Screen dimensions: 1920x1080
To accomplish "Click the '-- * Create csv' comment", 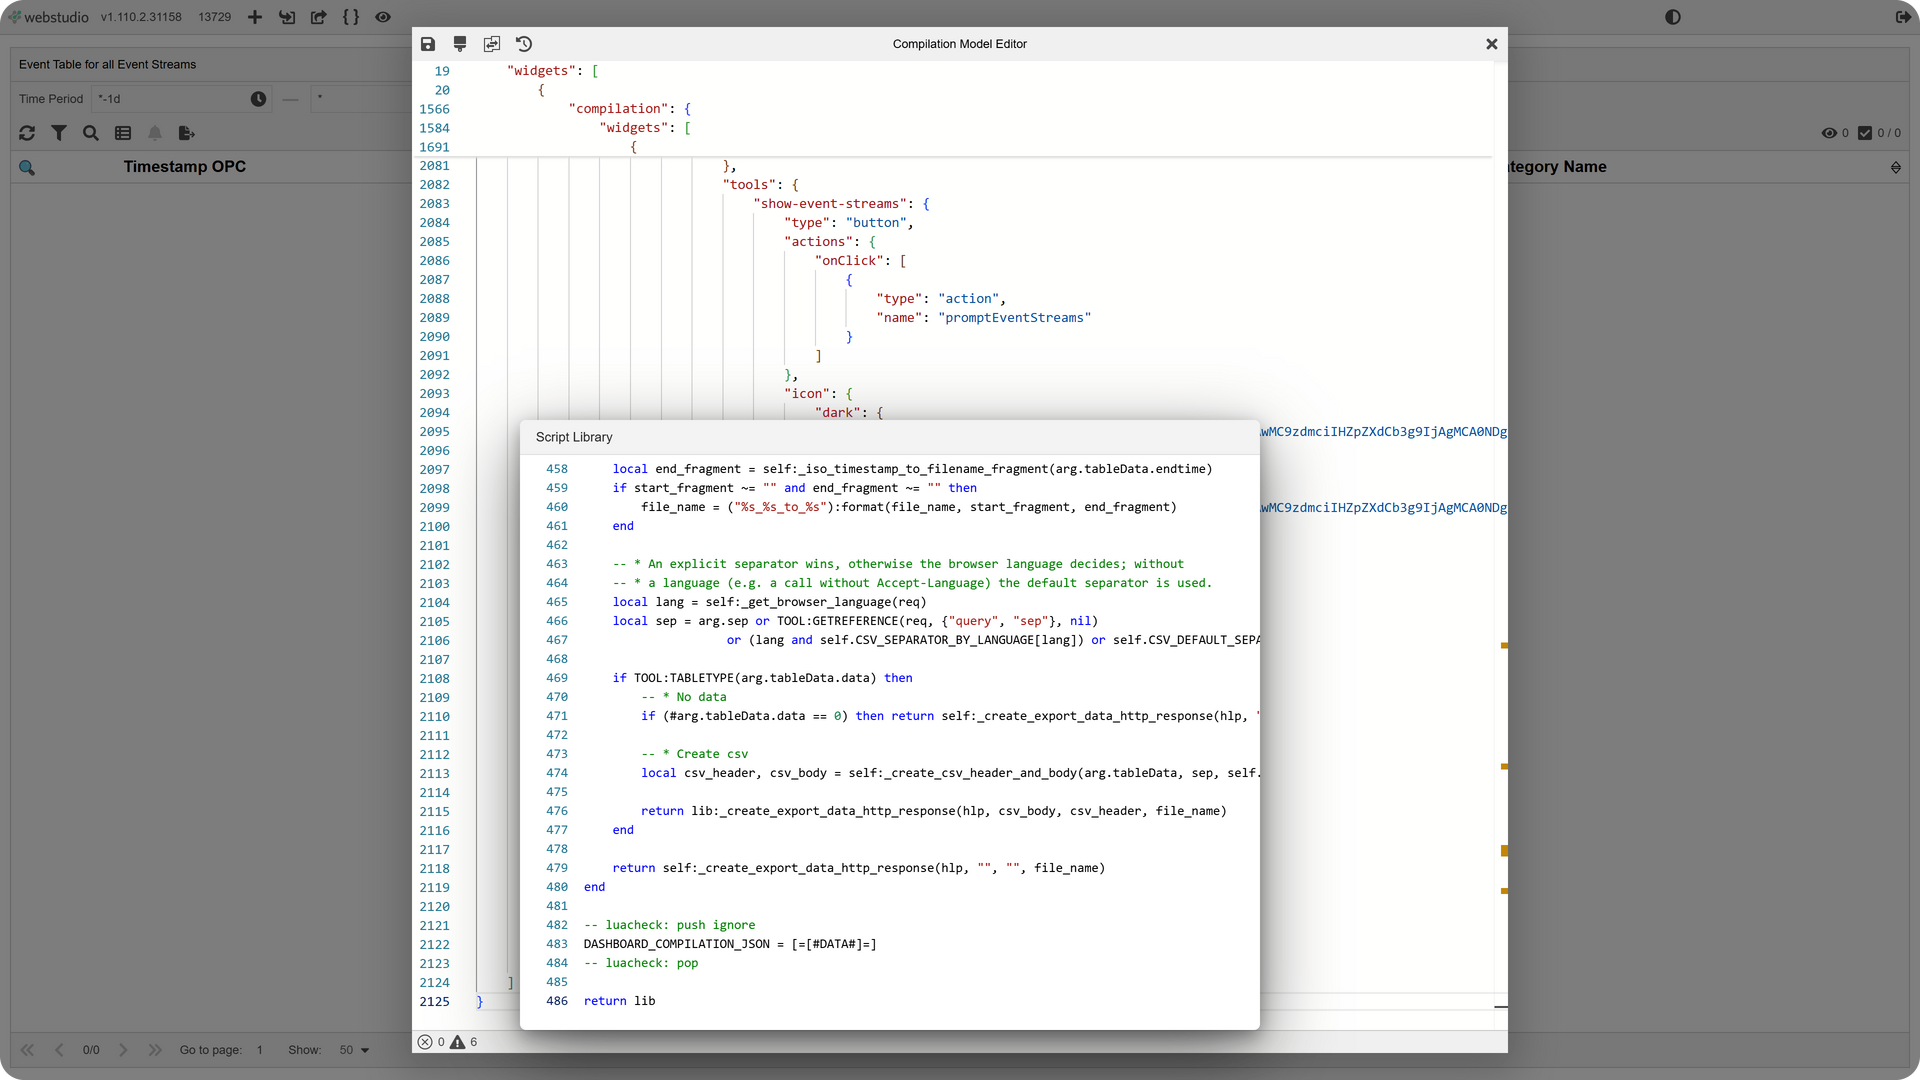I will coord(695,754).
